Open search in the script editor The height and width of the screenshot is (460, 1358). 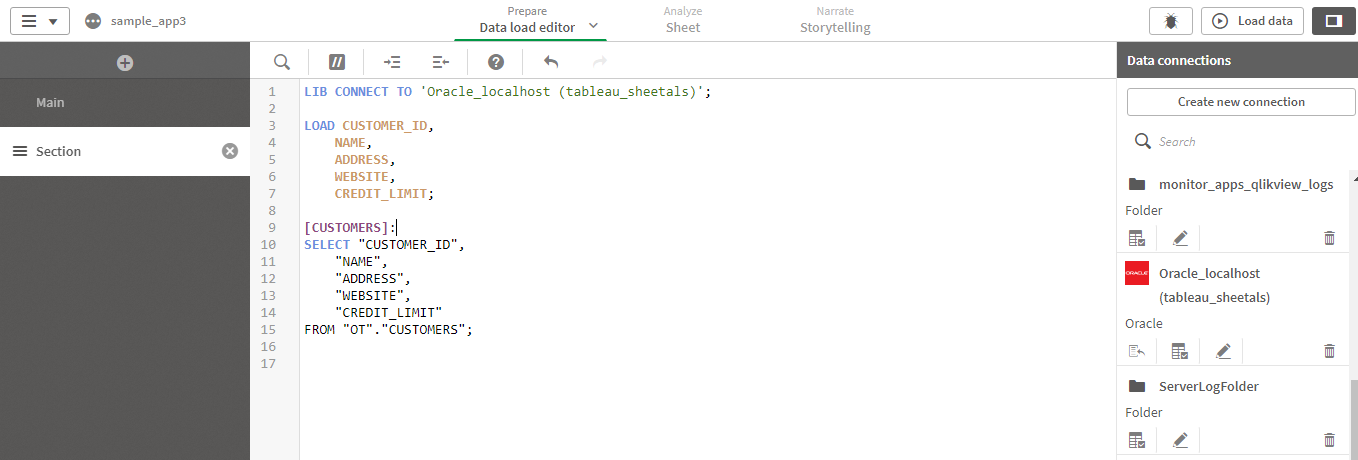click(x=282, y=62)
